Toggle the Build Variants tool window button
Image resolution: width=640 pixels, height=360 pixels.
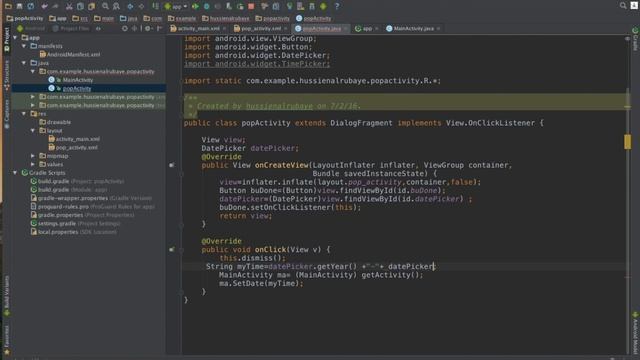pyautogui.click(x=7, y=296)
